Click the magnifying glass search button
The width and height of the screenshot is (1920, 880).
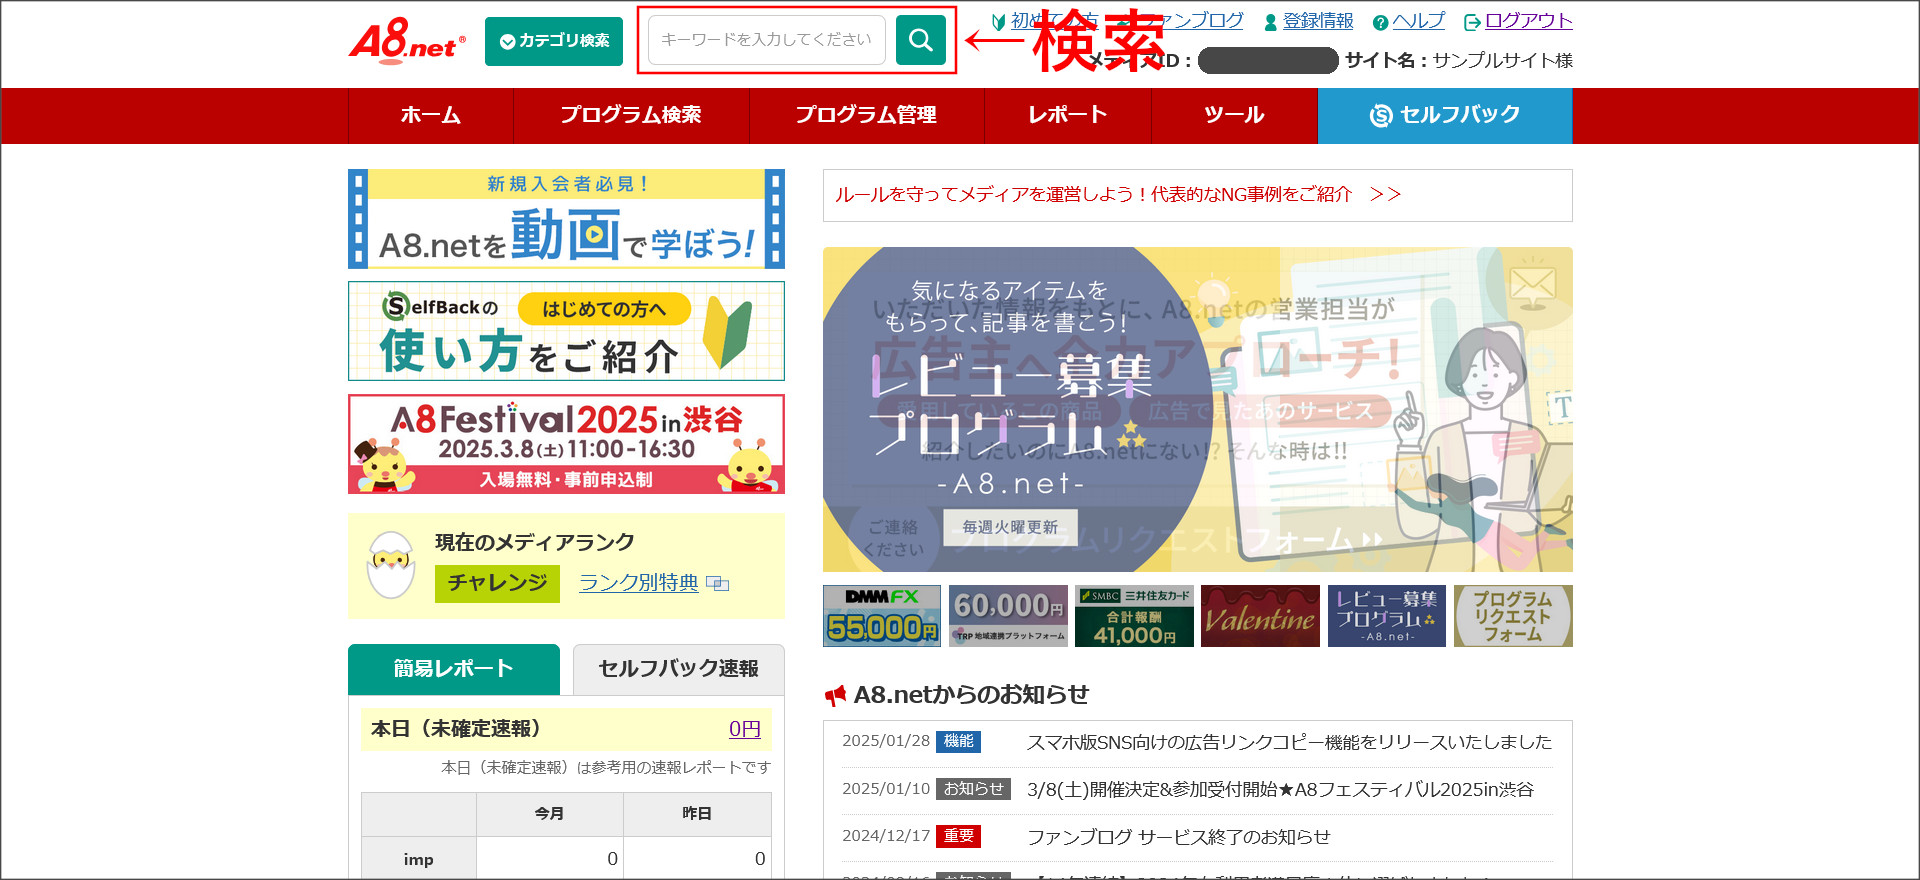pos(921,40)
